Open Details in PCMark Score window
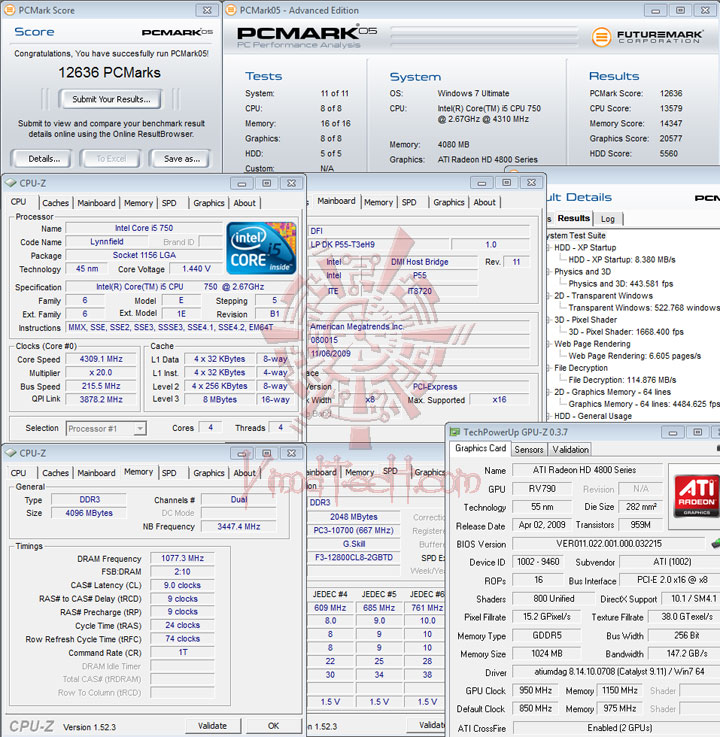This screenshot has height=737, width=720. click(x=44, y=159)
